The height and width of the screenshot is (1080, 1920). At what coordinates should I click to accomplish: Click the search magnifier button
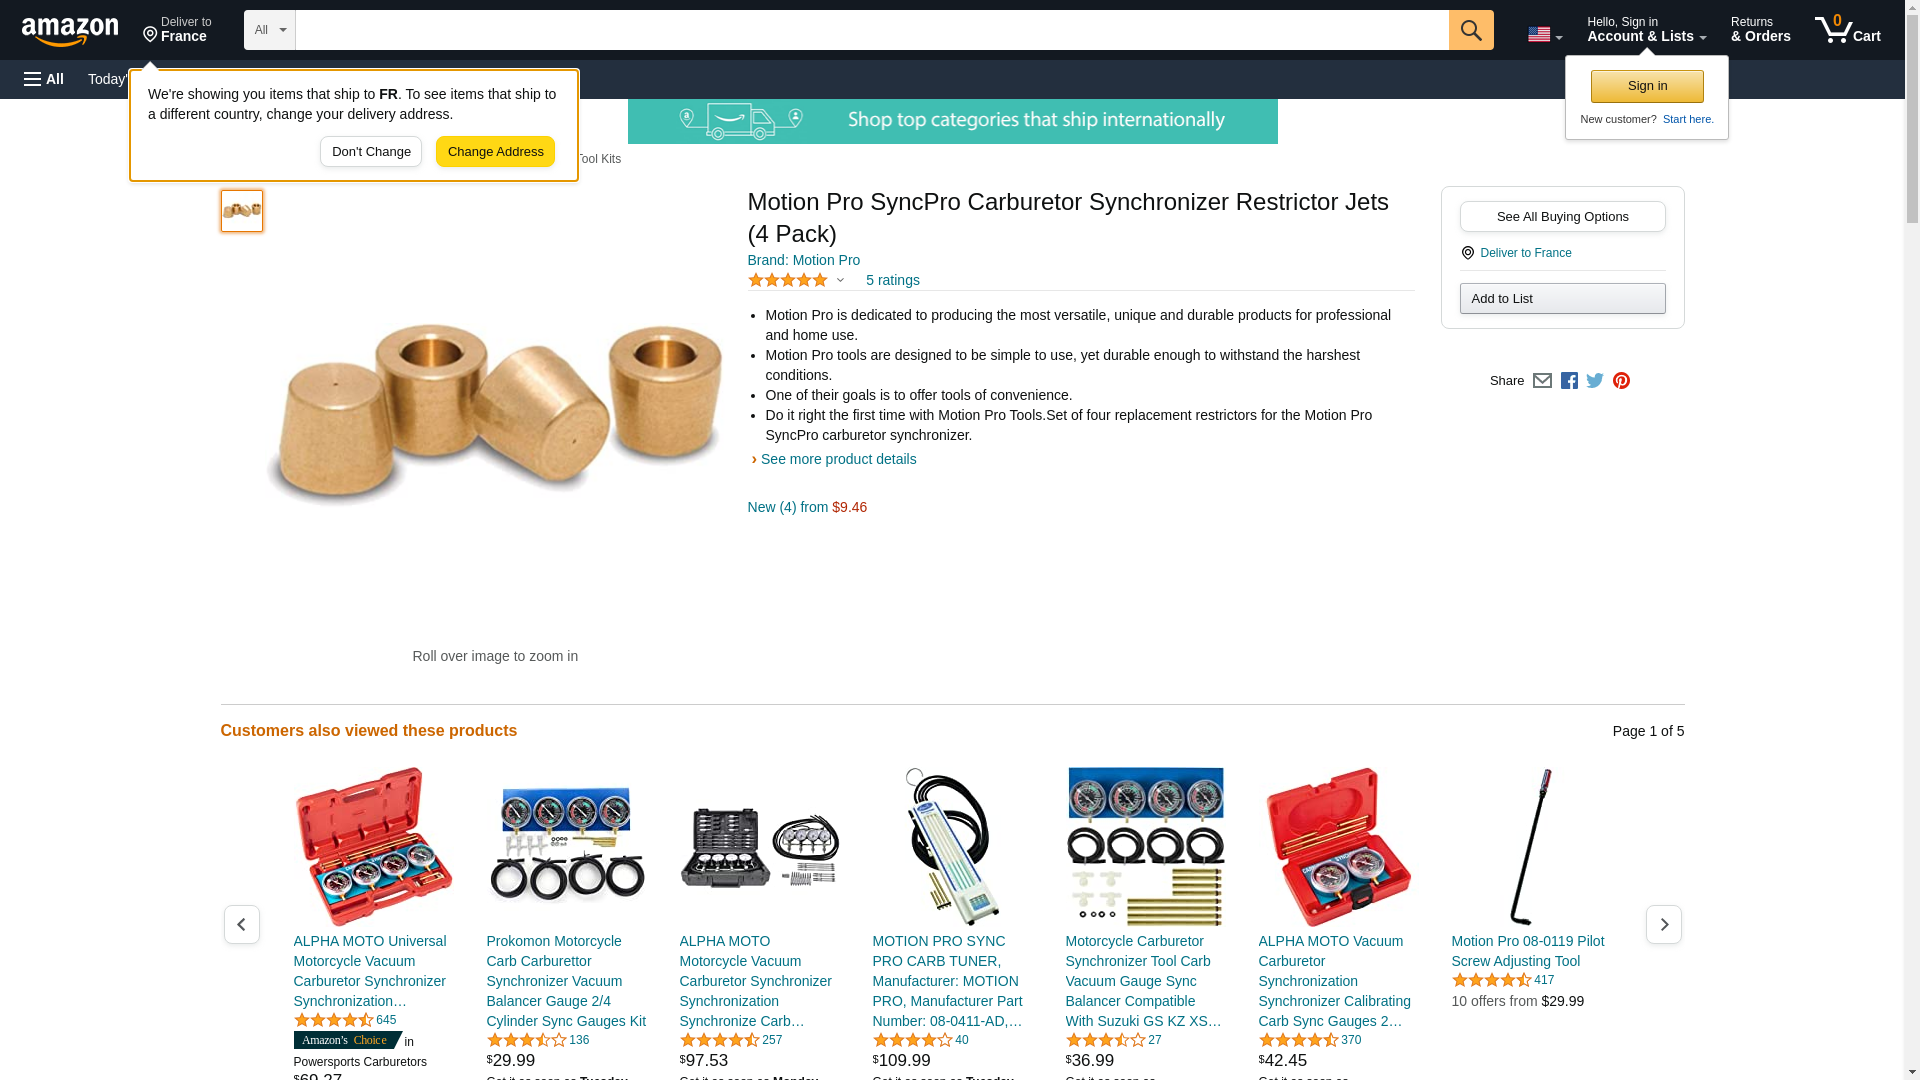click(x=1471, y=30)
